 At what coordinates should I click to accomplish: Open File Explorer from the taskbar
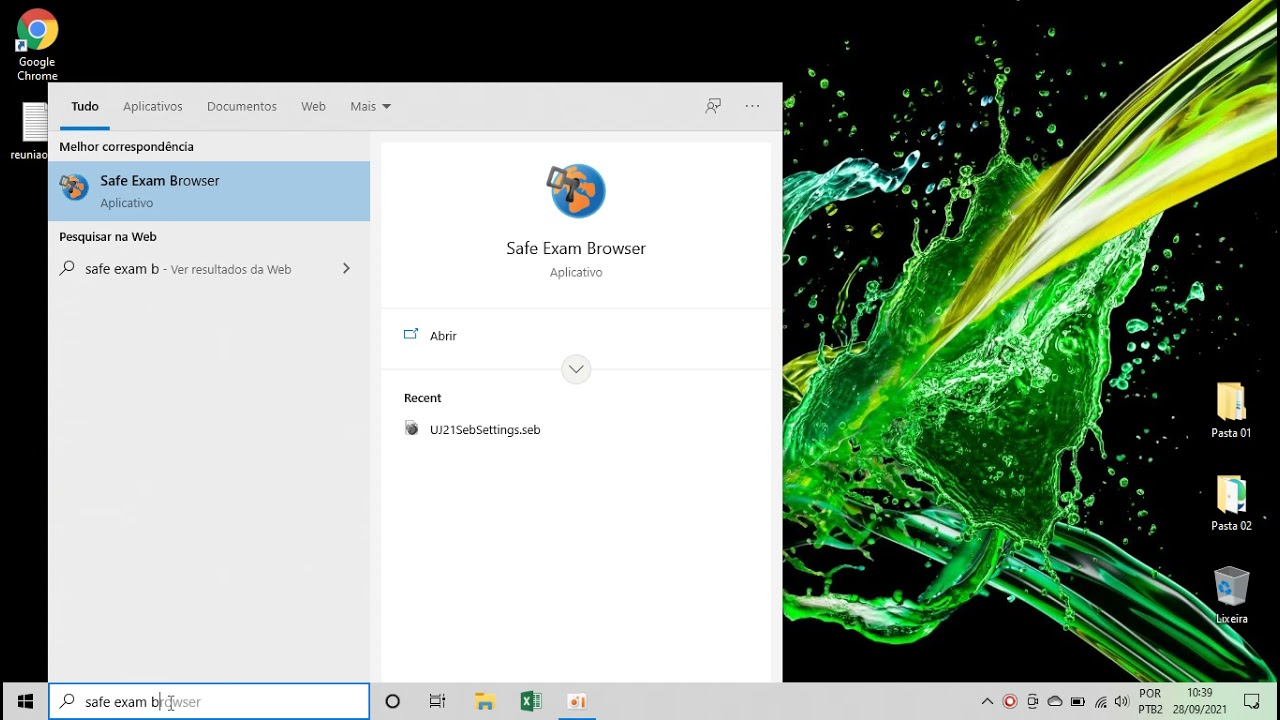[485, 701]
